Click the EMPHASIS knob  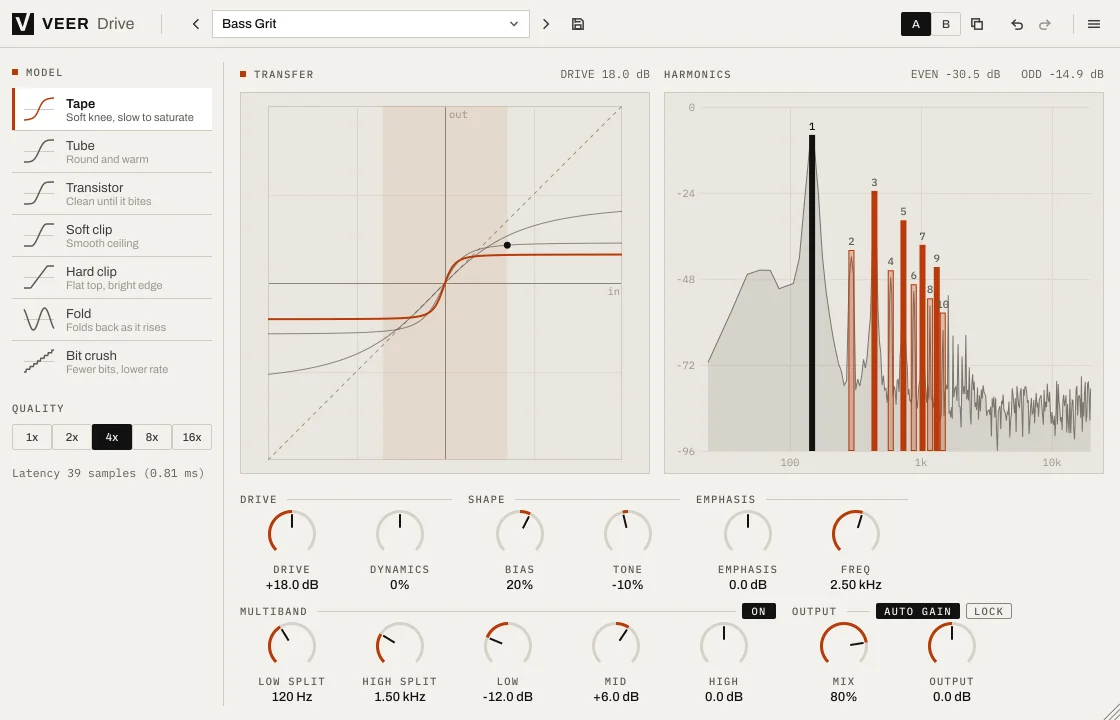pos(748,533)
